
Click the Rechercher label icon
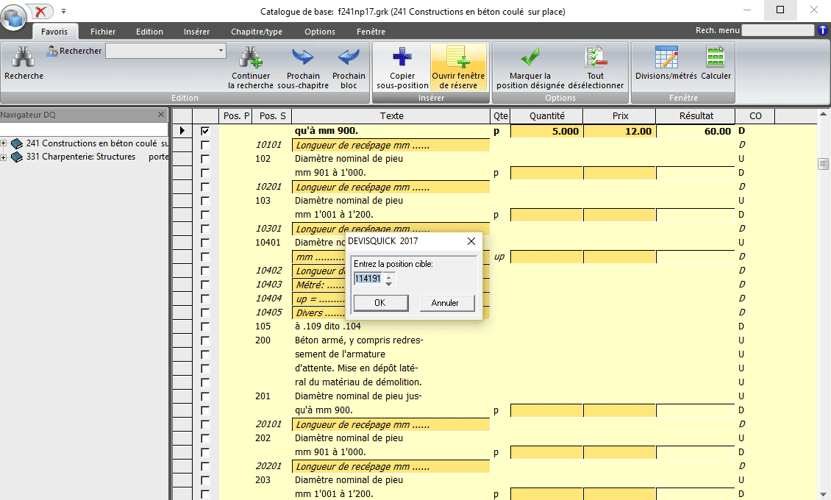[x=51, y=51]
